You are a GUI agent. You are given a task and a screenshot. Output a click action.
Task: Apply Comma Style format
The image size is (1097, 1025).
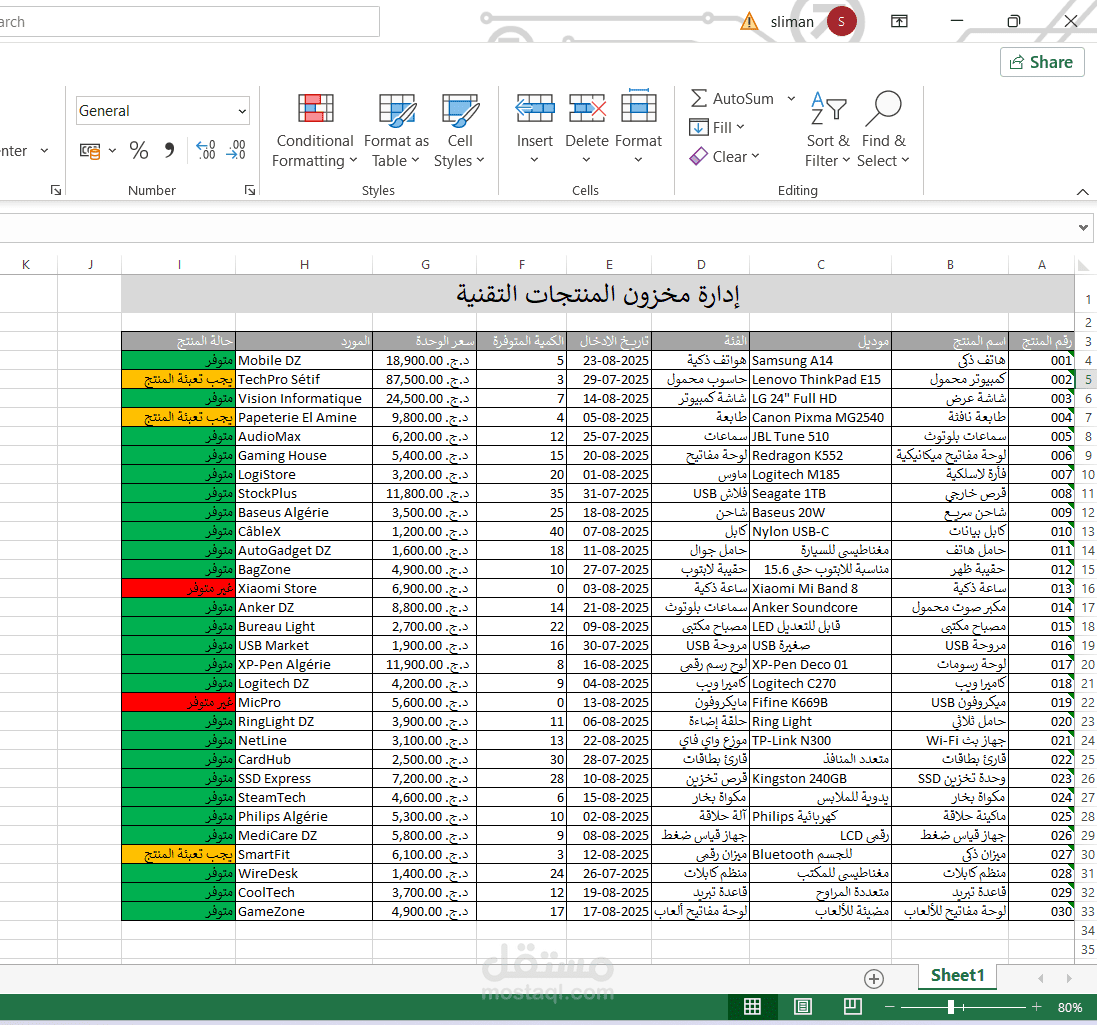coord(169,150)
